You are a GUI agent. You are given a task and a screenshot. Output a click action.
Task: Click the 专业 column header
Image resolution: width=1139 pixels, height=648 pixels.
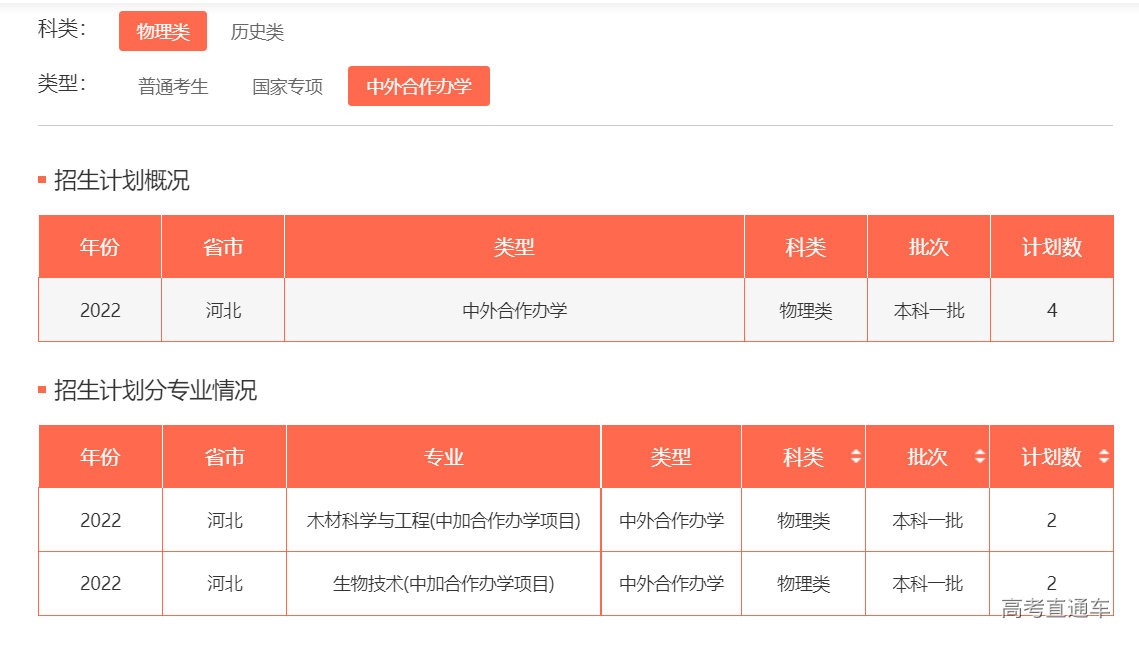coord(443,457)
